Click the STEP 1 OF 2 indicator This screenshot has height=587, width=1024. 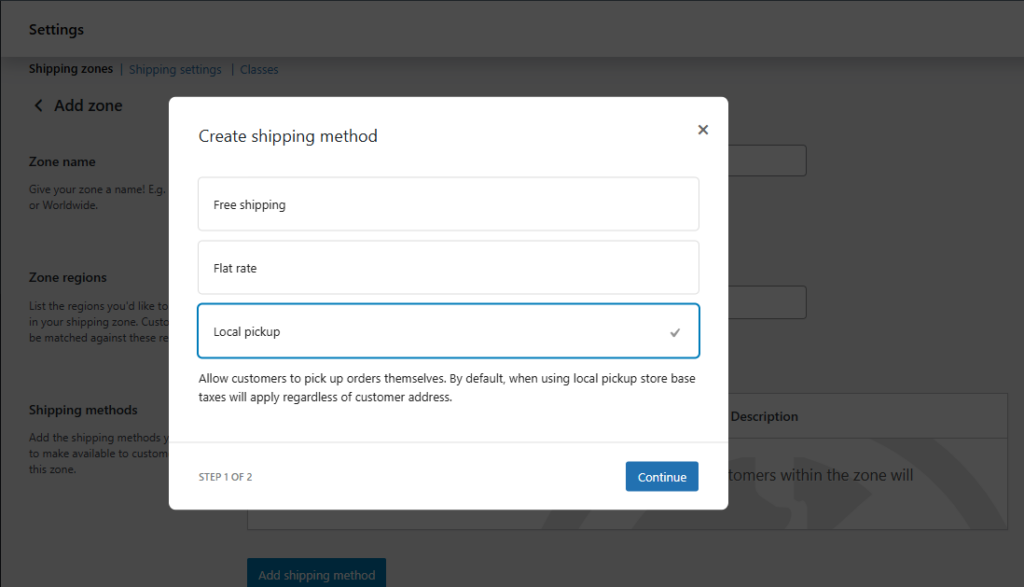(x=225, y=477)
